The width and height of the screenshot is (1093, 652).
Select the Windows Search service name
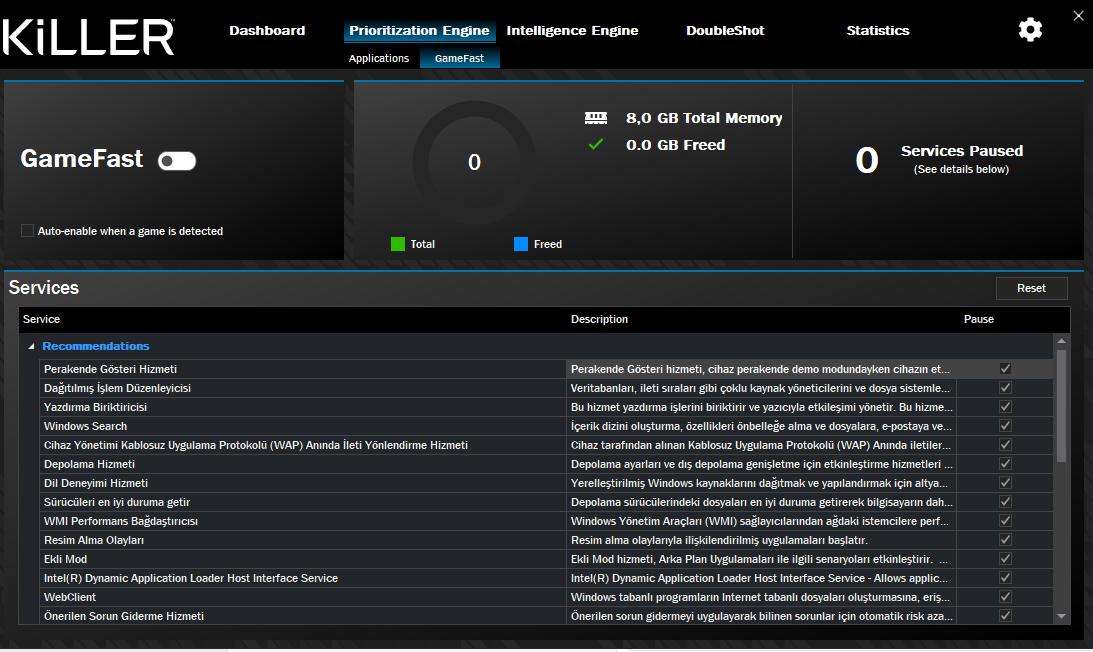coord(85,426)
